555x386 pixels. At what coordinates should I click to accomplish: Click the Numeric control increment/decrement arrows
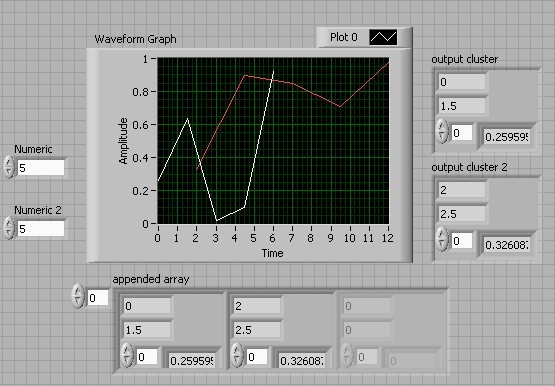pyautogui.click(x=9, y=167)
